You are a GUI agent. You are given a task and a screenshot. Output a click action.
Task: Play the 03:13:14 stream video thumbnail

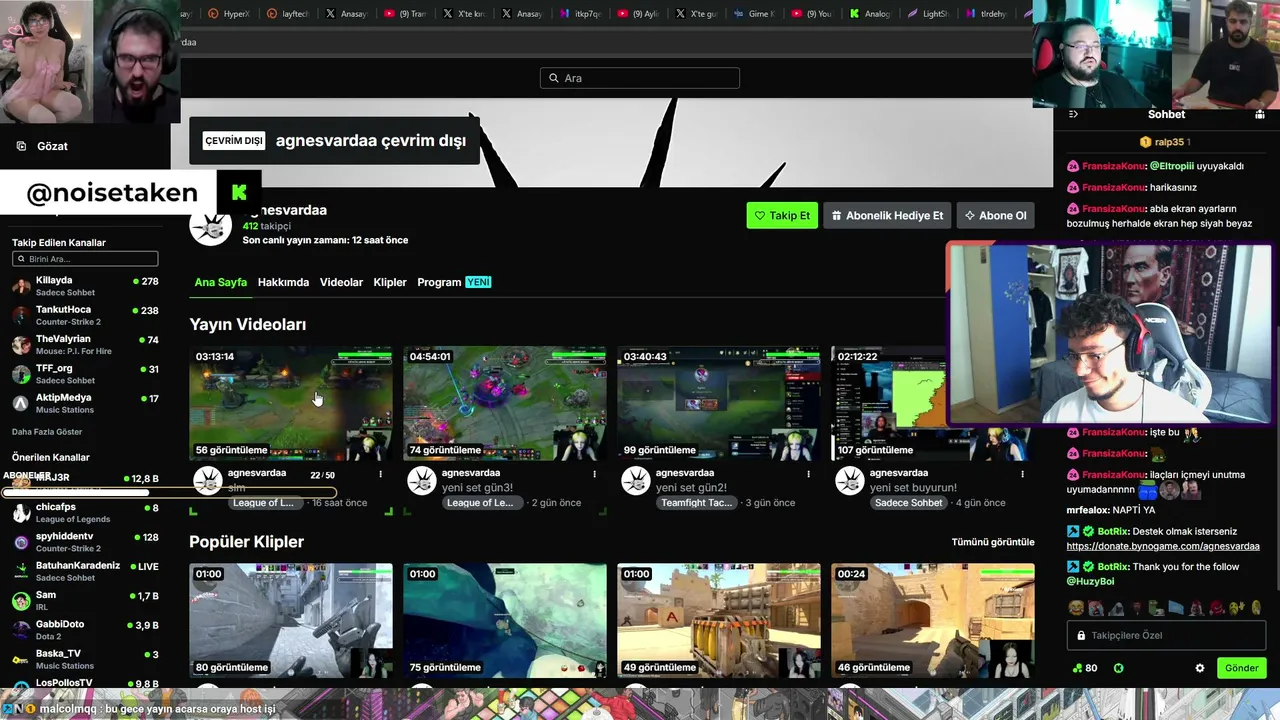291,403
